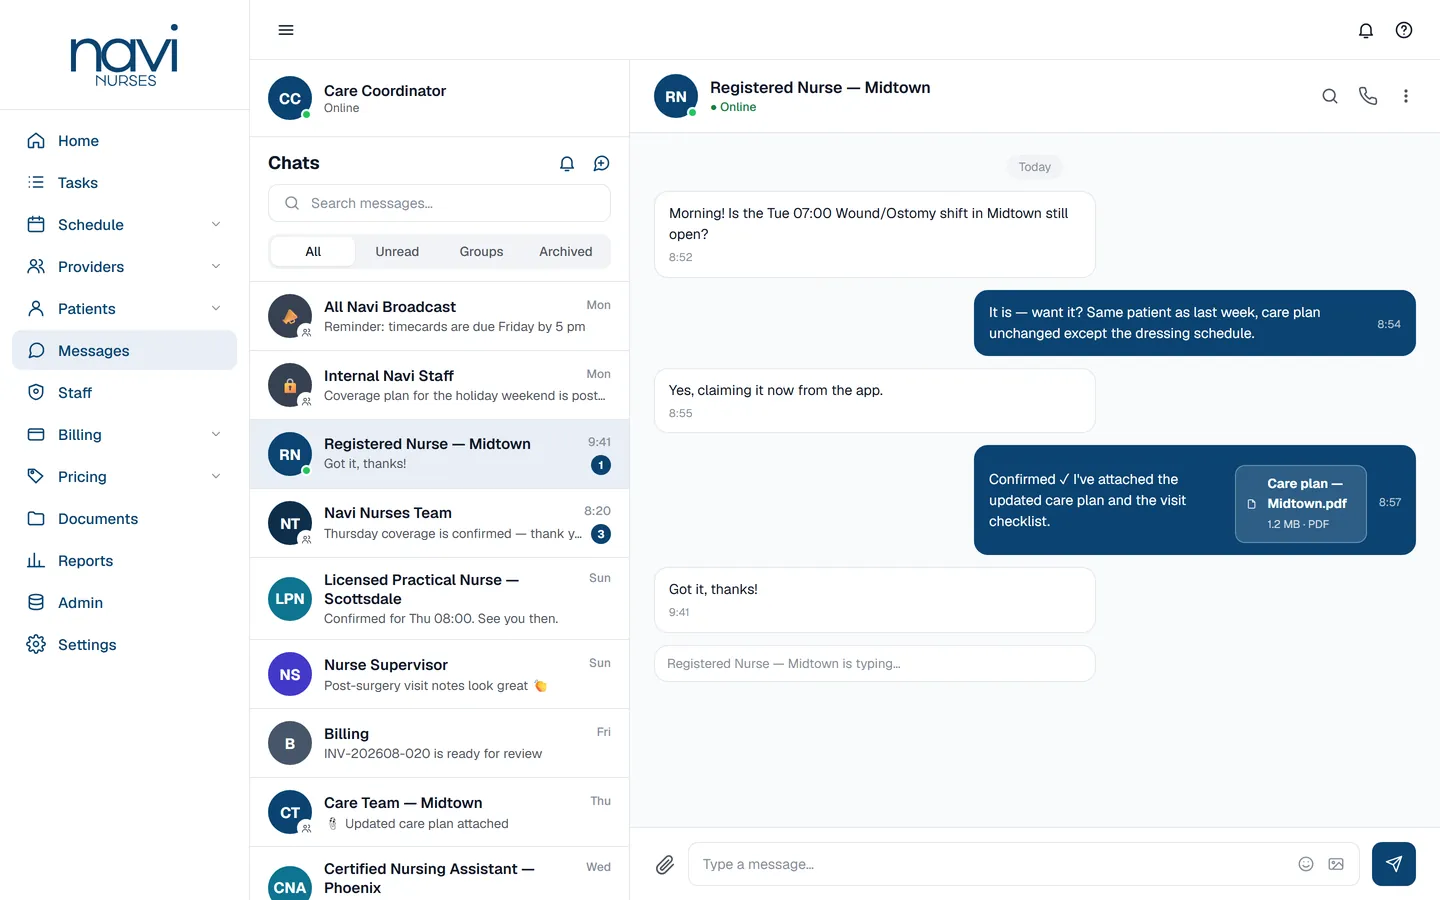The width and height of the screenshot is (1440, 900).
Task: Open notifications bell in top bar
Action: [1366, 30]
